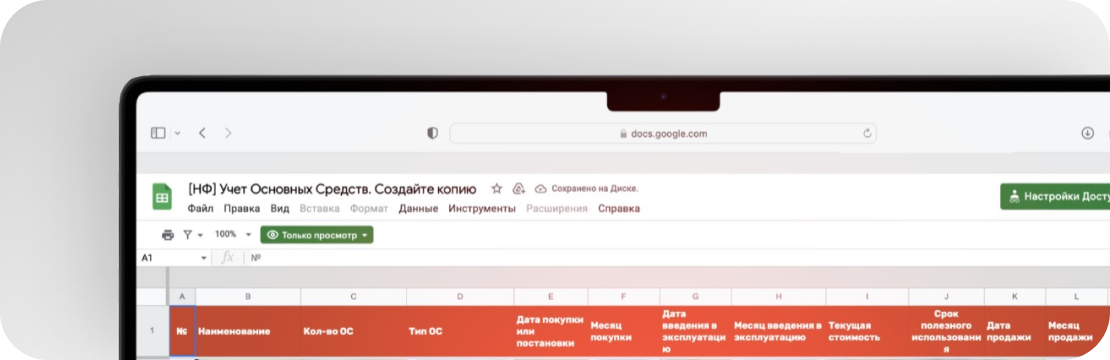
Task: Focus the docs.google.com address bar
Action: coord(663,133)
